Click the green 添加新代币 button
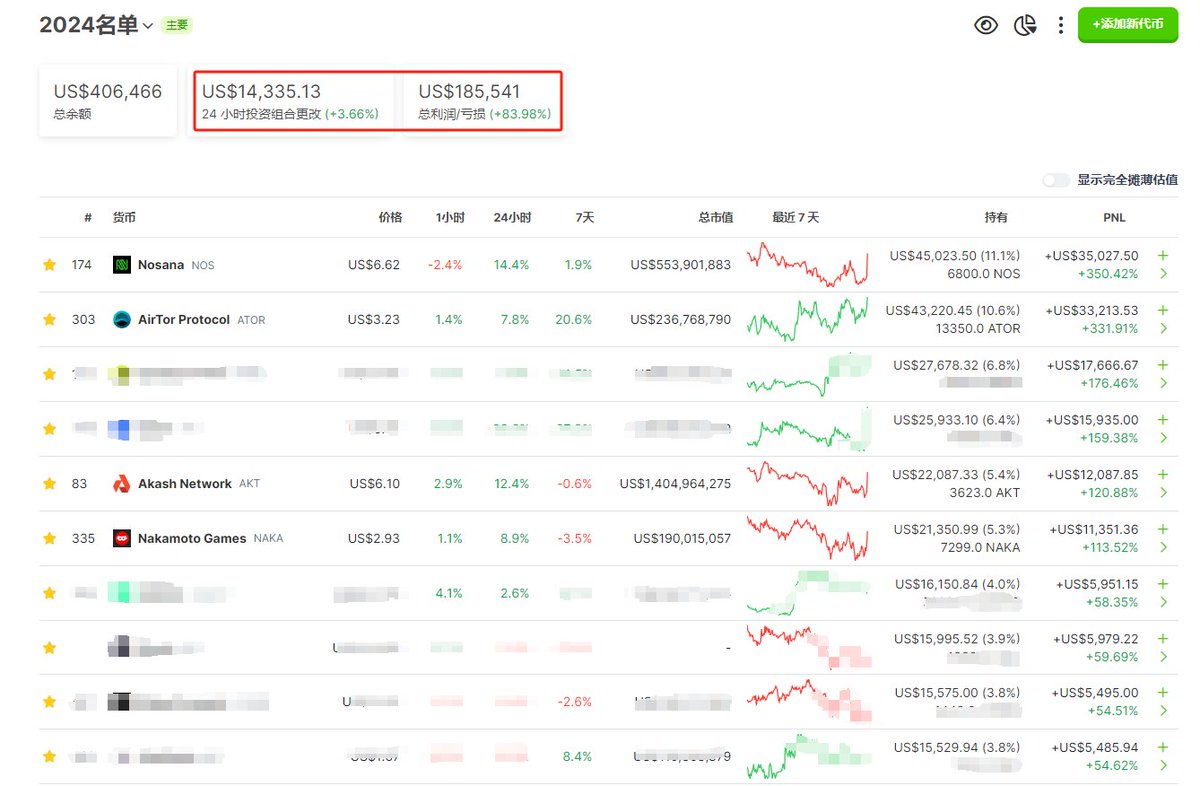 click(x=1127, y=24)
